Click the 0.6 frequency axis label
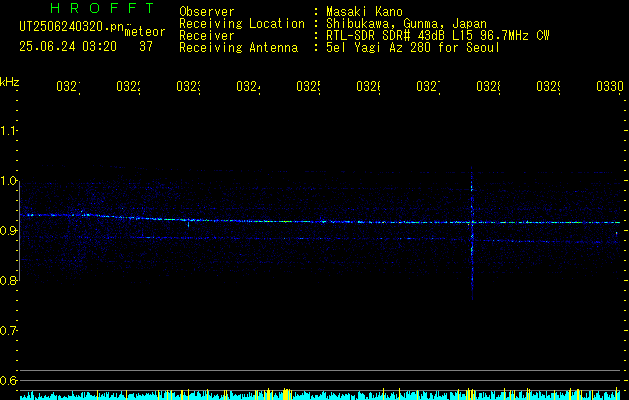 8,380
